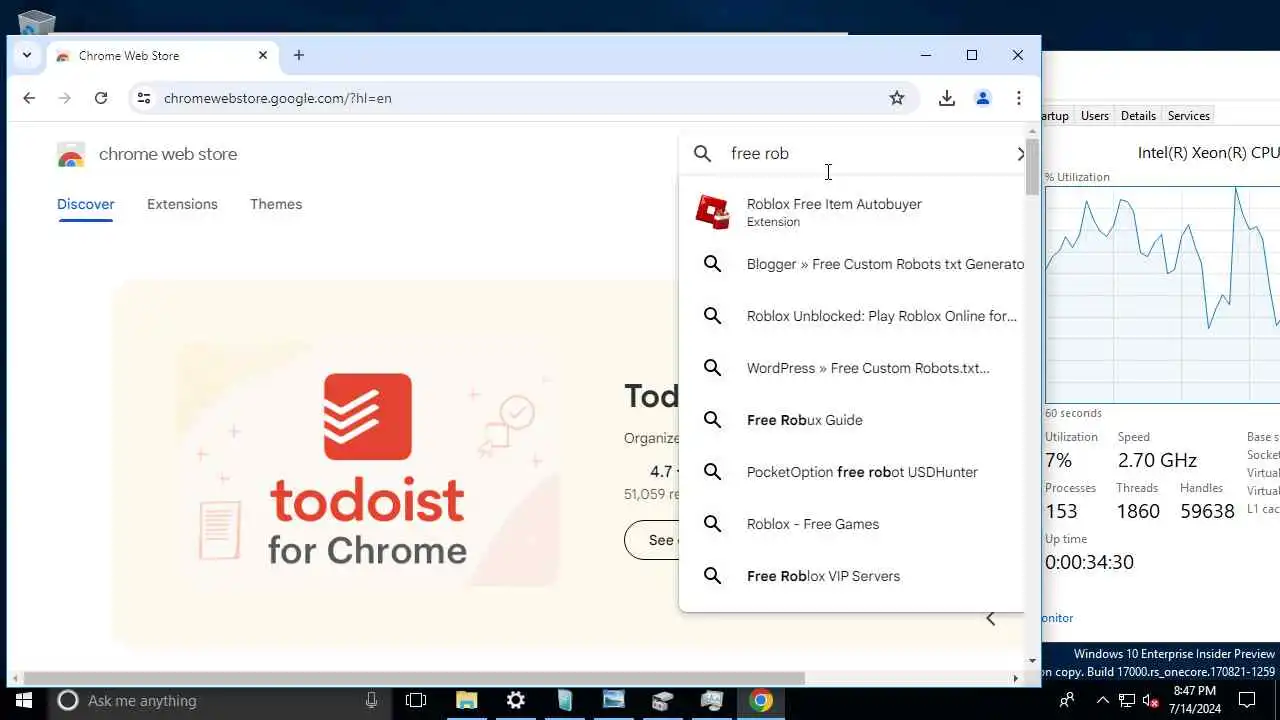Open Chrome downloads icon
Image resolution: width=1280 pixels, height=720 pixels.
(947, 98)
